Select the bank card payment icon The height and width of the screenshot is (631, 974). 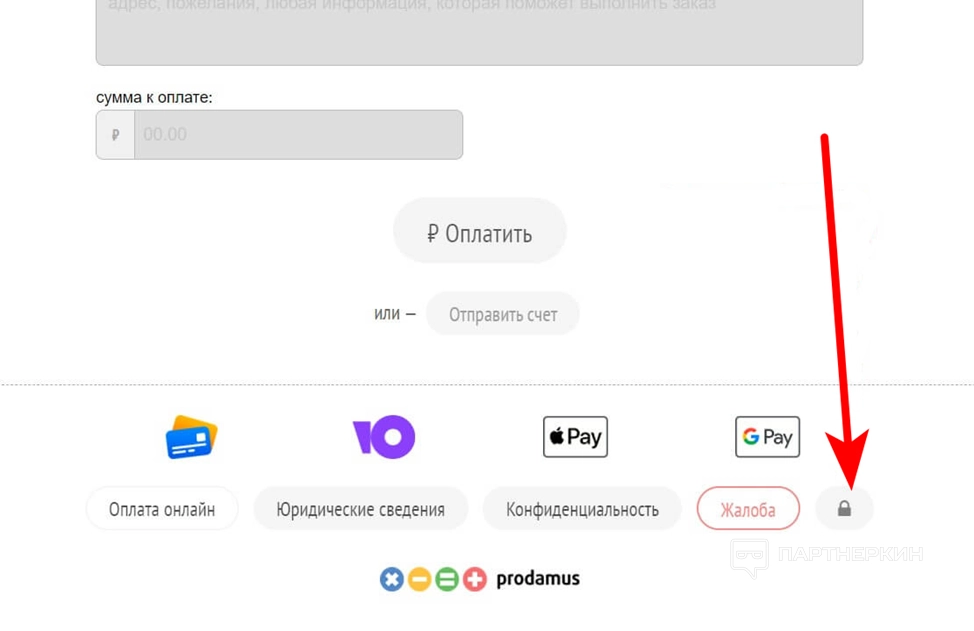pyautogui.click(x=191, y=437)
